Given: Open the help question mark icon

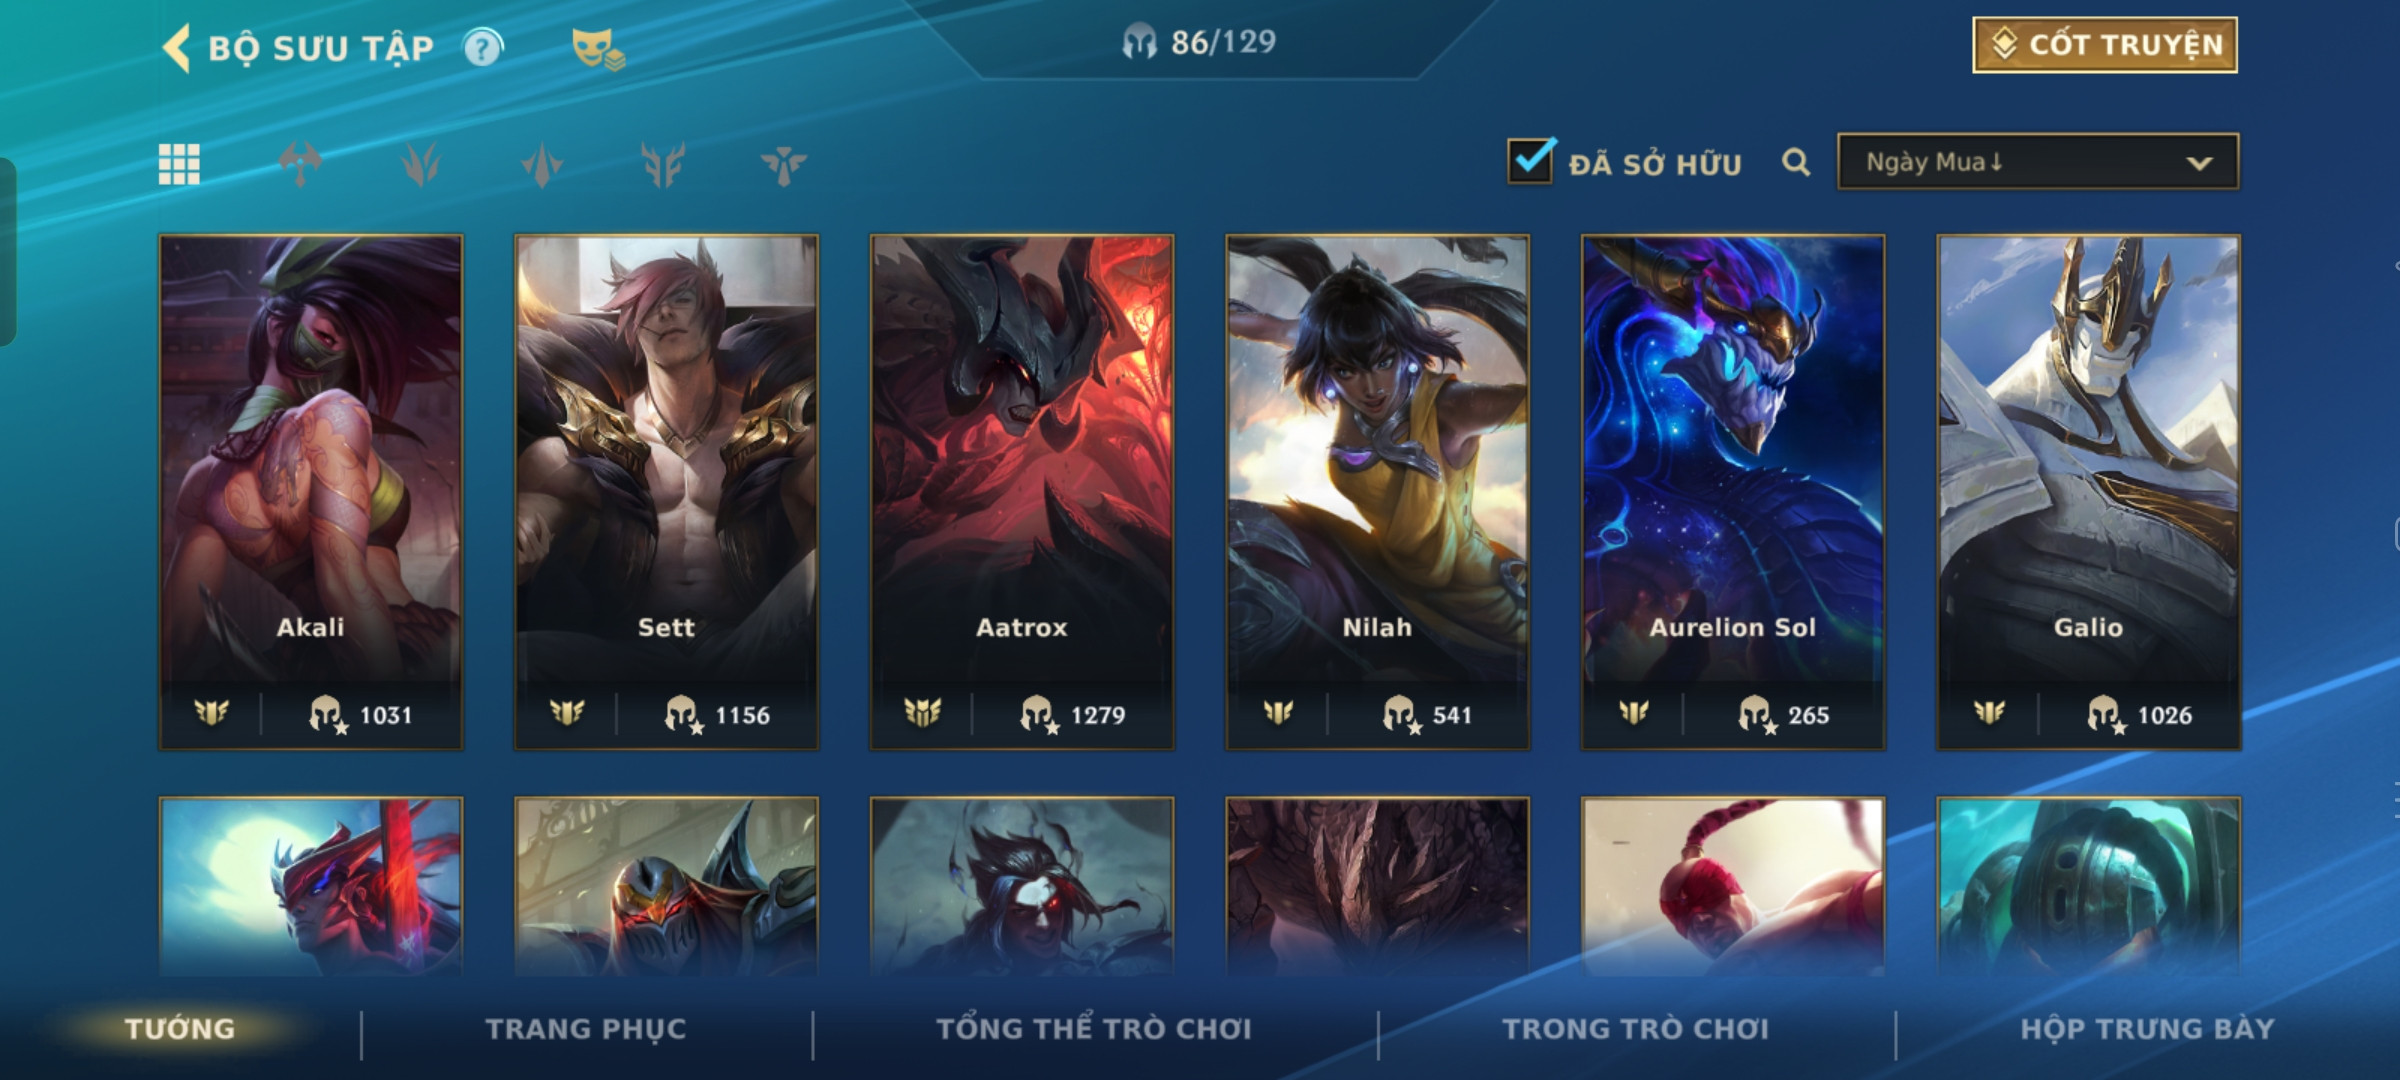Looking at the screenshot, I should click(483, 48).
